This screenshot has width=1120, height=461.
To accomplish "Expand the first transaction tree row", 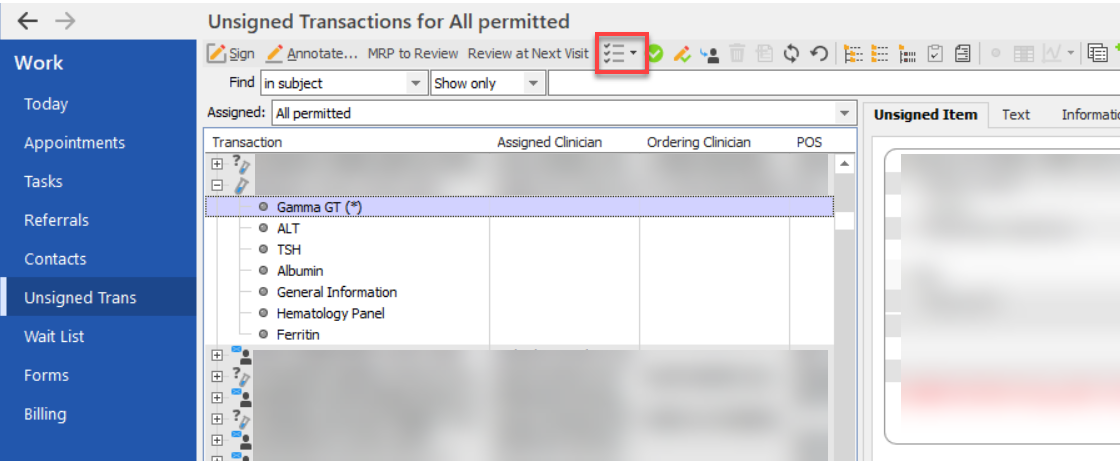I will [217, 163].
